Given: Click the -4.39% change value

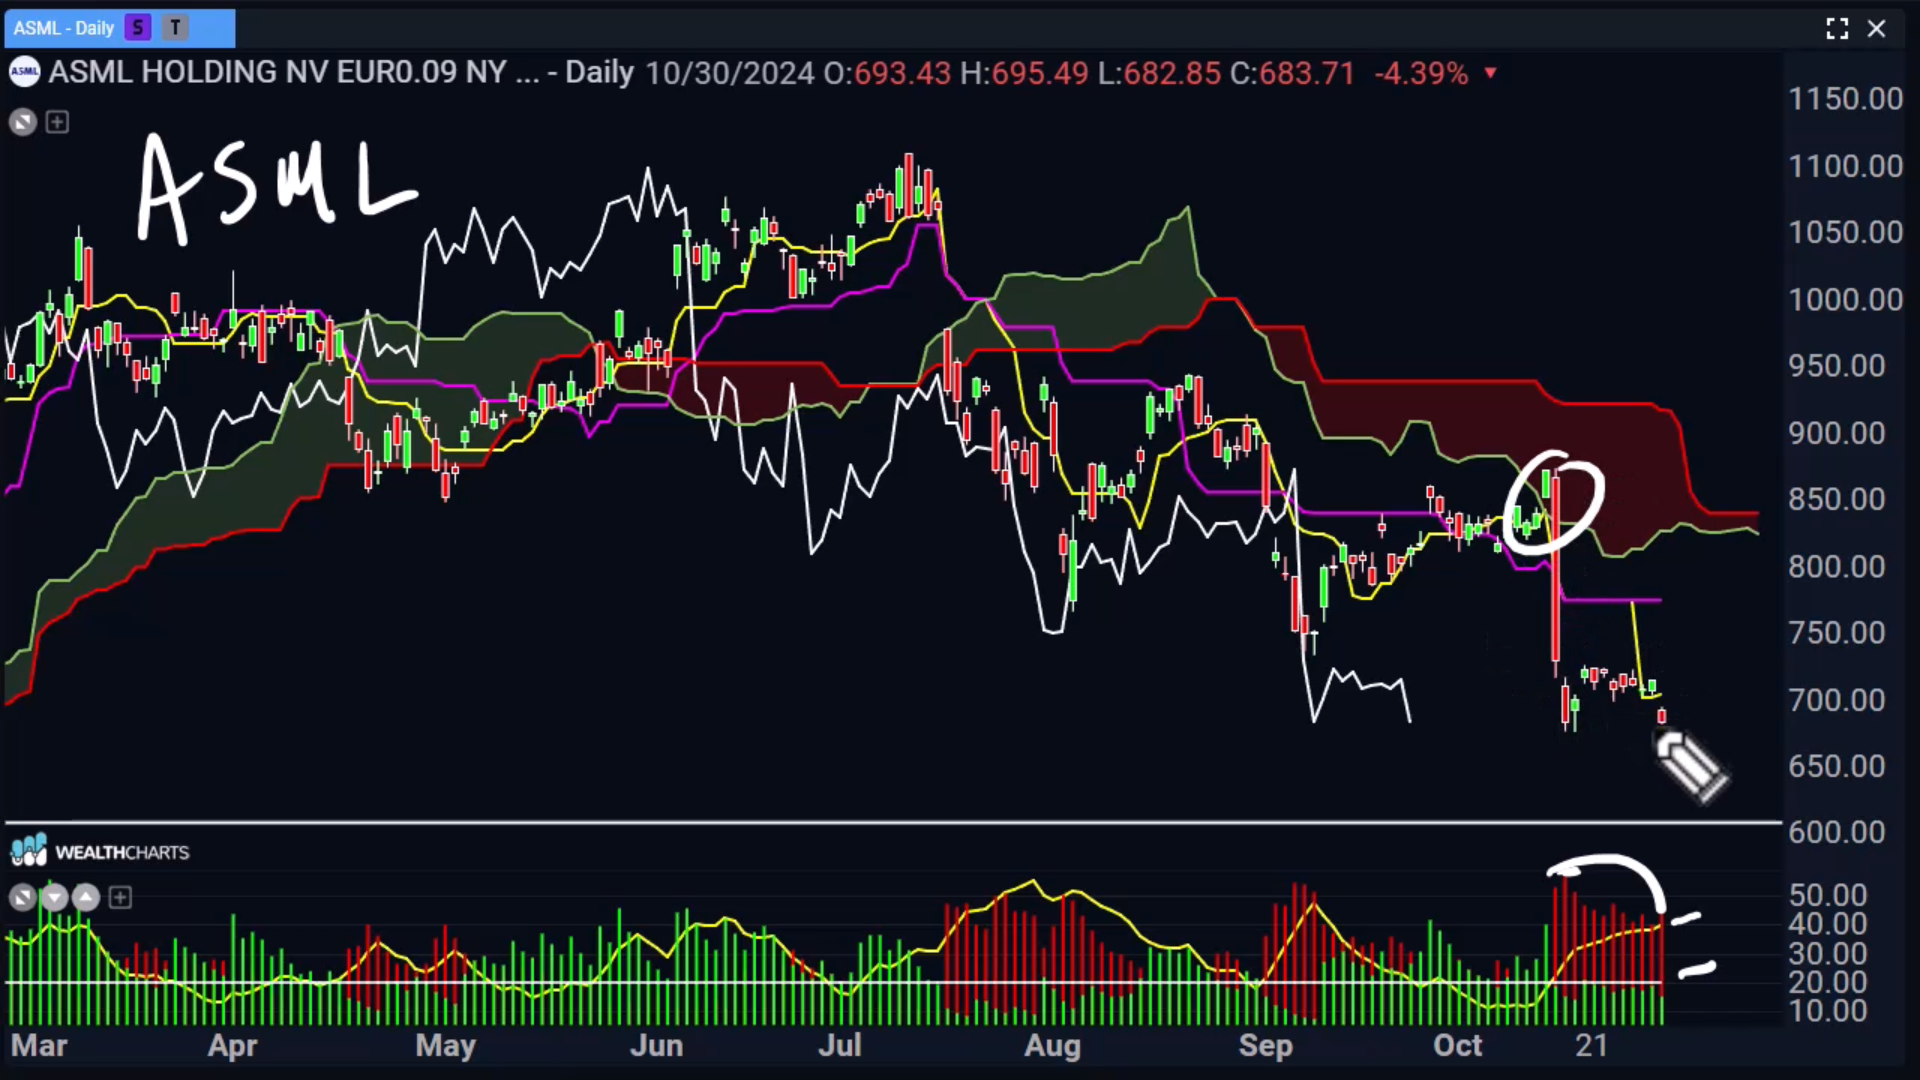Looking at the screenshot, I should 1421,73.
